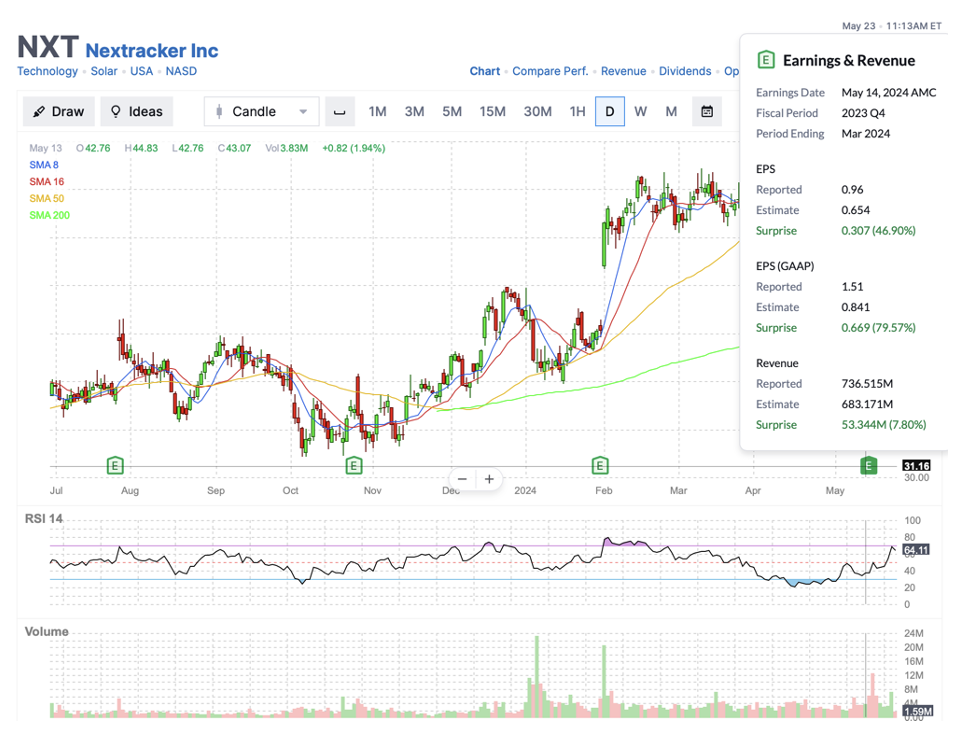This screenshot has height=737, width=967.
Task: Zoom in the chart with plus button
Action: click(x=489, y=479)
